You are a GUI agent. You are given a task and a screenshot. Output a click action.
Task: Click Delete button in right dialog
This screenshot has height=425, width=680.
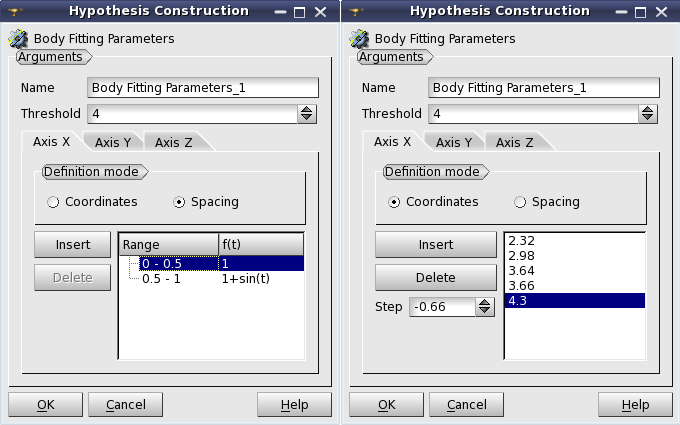(x=435, y=278)
